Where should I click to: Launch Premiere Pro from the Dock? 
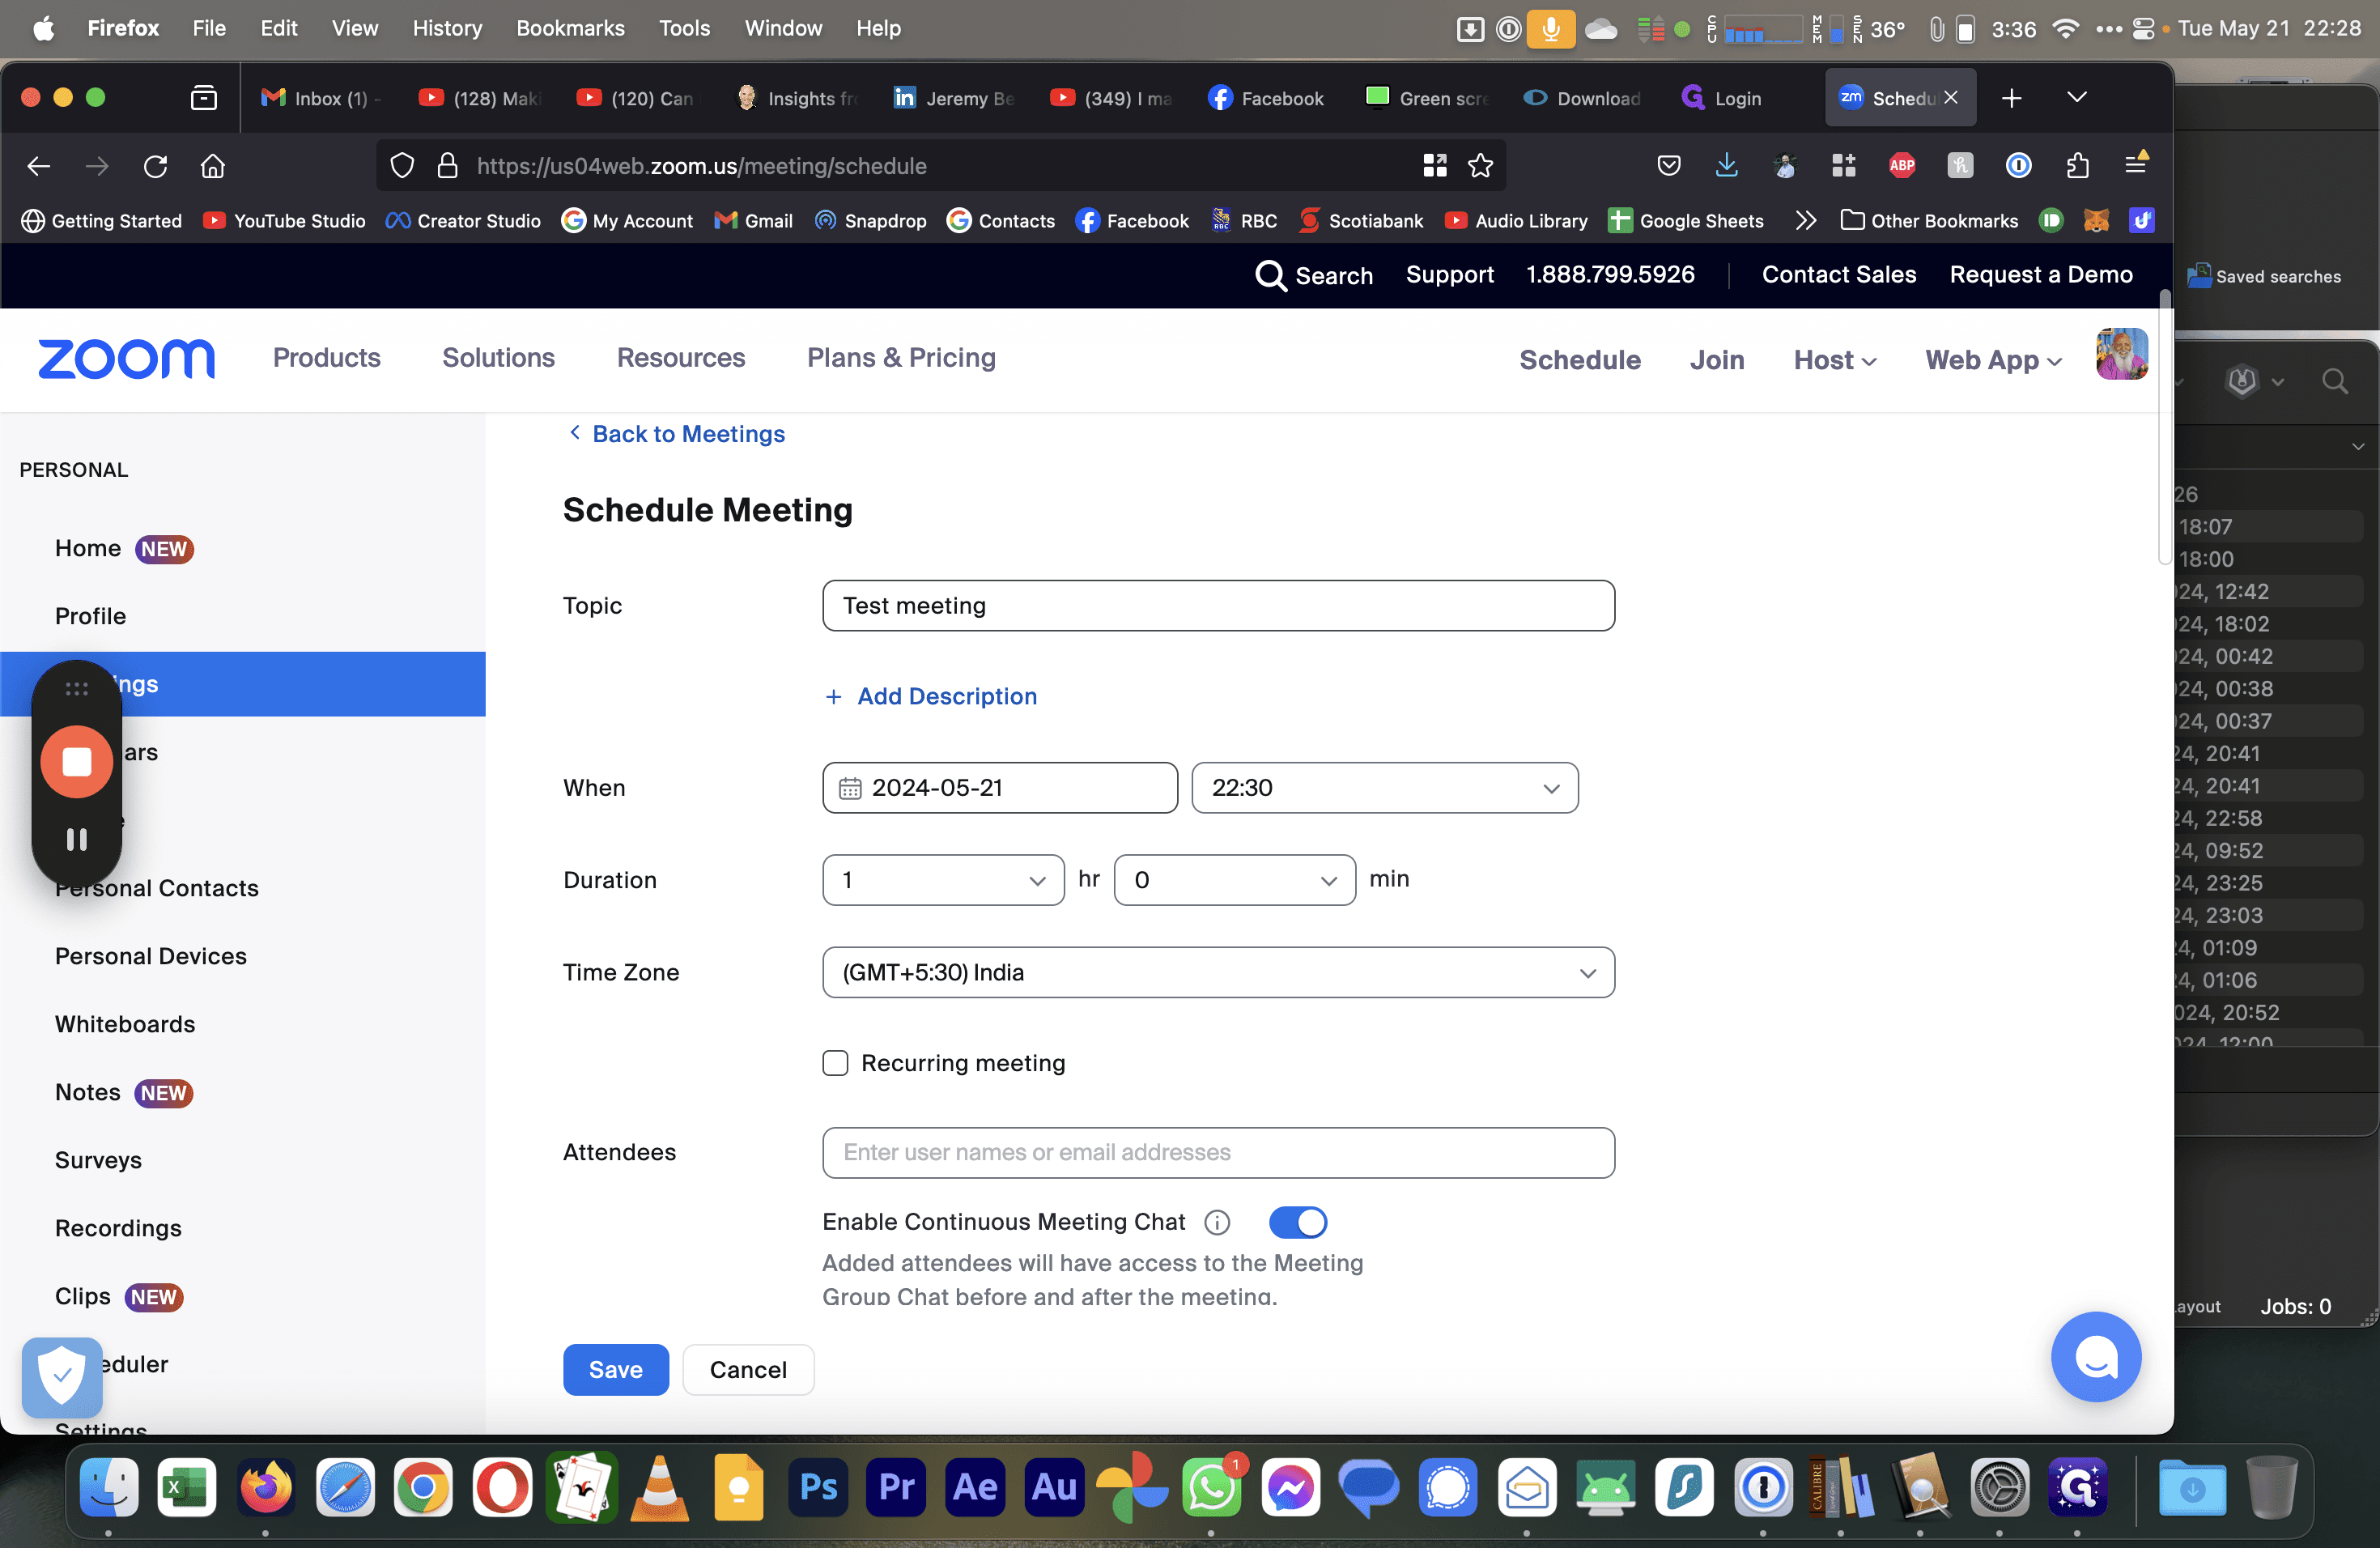click(896, 1487)
